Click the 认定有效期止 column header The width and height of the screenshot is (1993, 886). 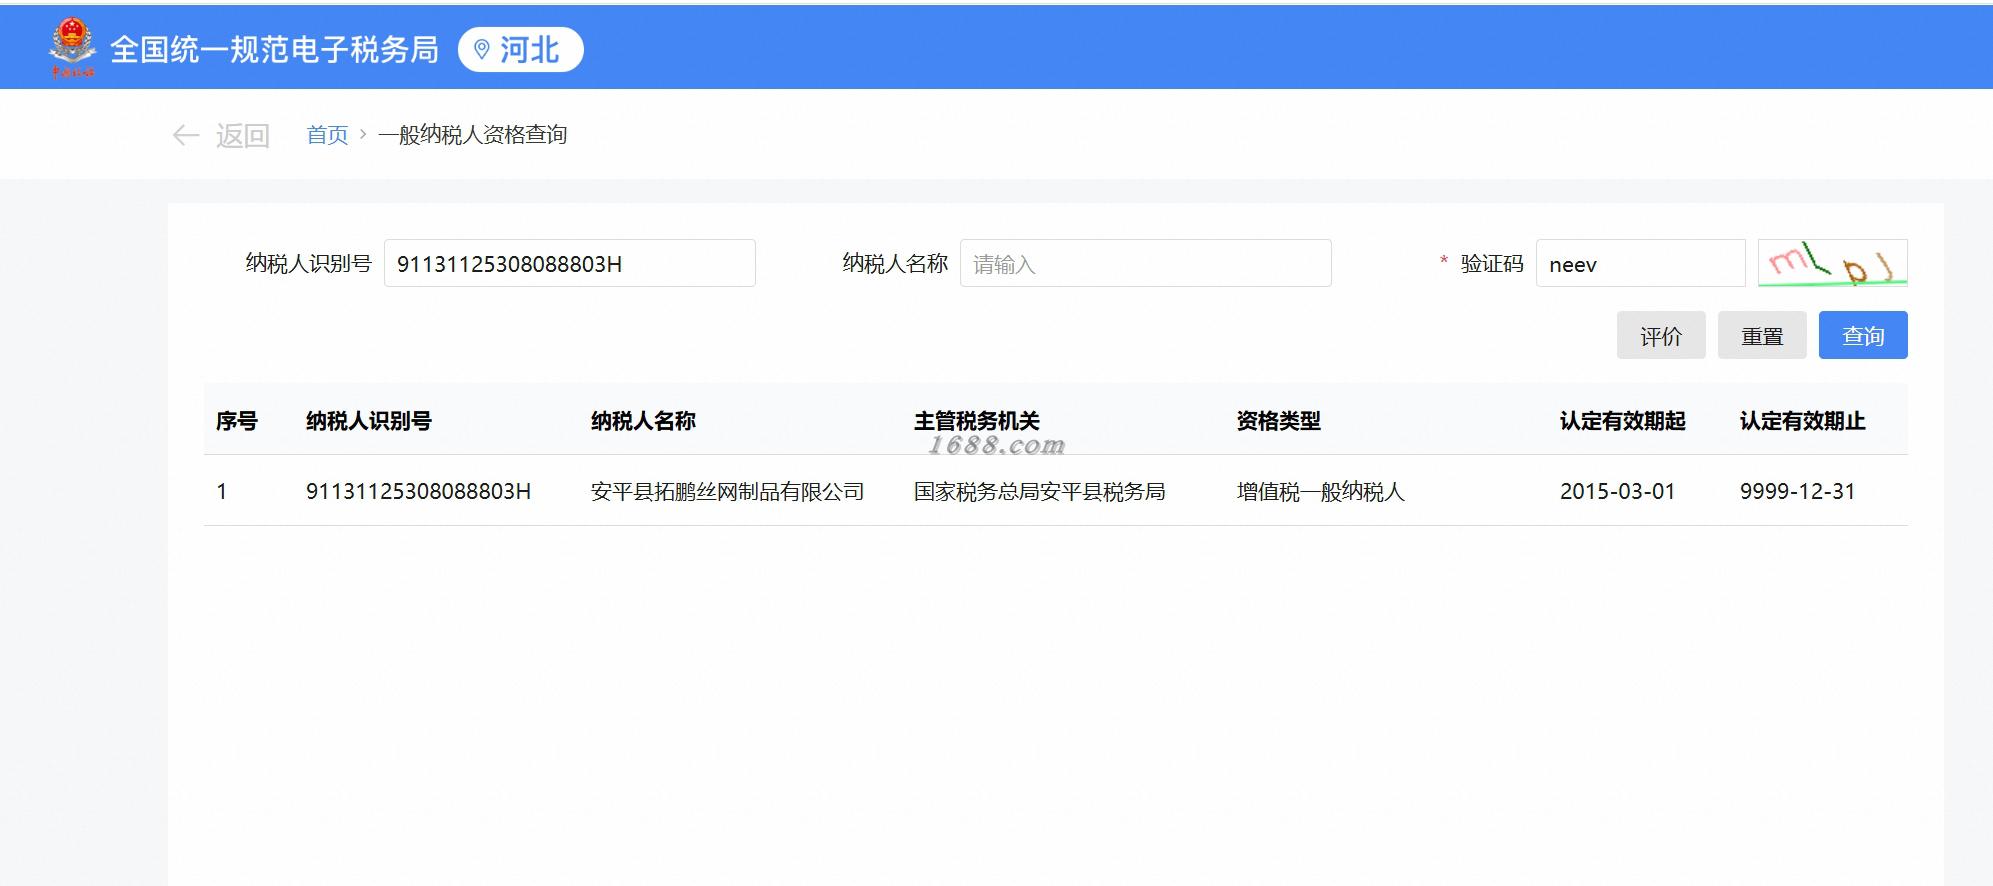(x=1803, y=421)
